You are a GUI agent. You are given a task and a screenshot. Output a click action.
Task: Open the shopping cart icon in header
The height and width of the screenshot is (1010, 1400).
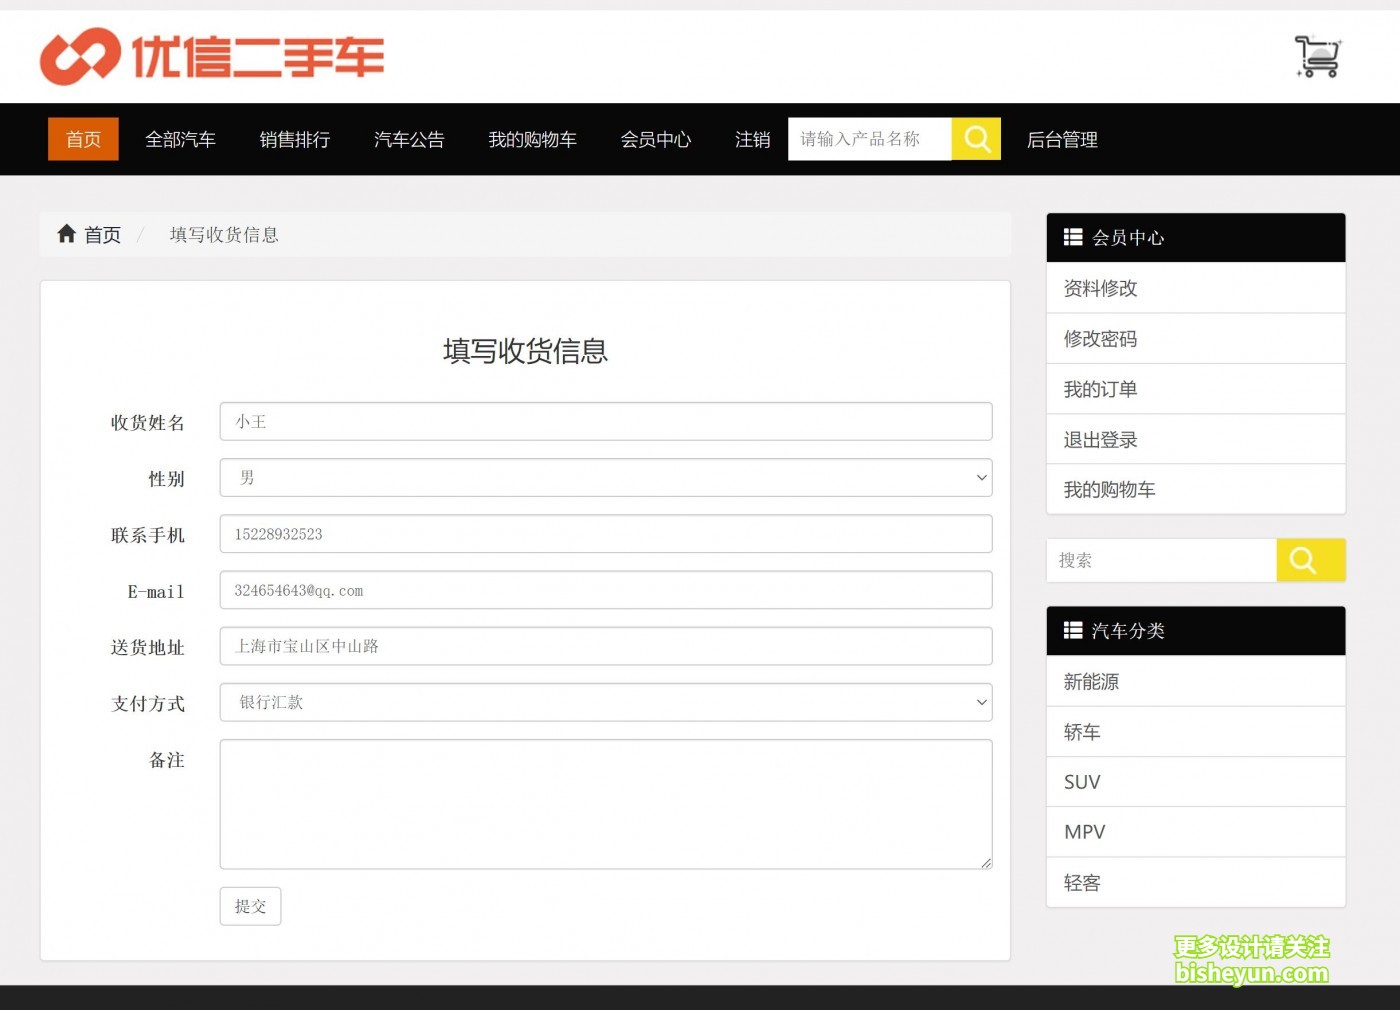(1317, 57)
